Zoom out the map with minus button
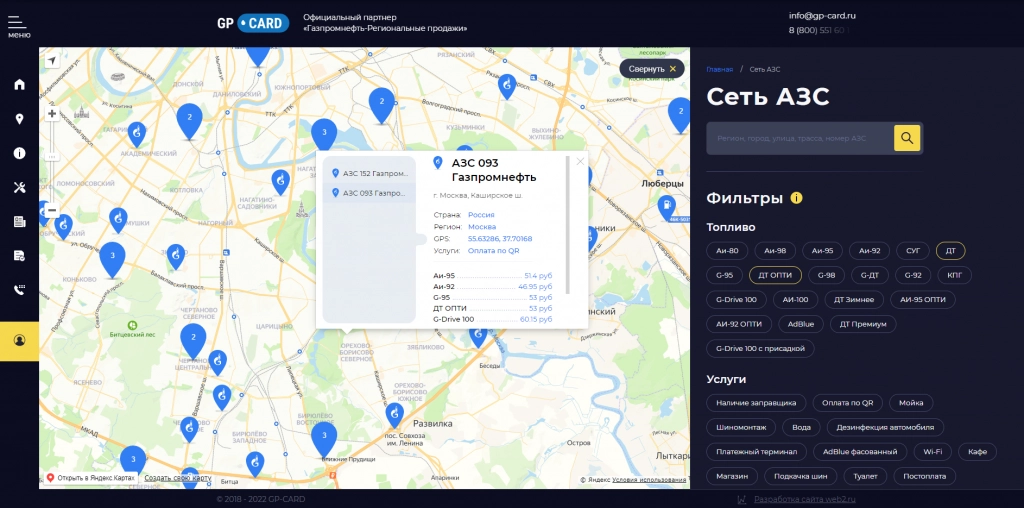 point(52,211)
